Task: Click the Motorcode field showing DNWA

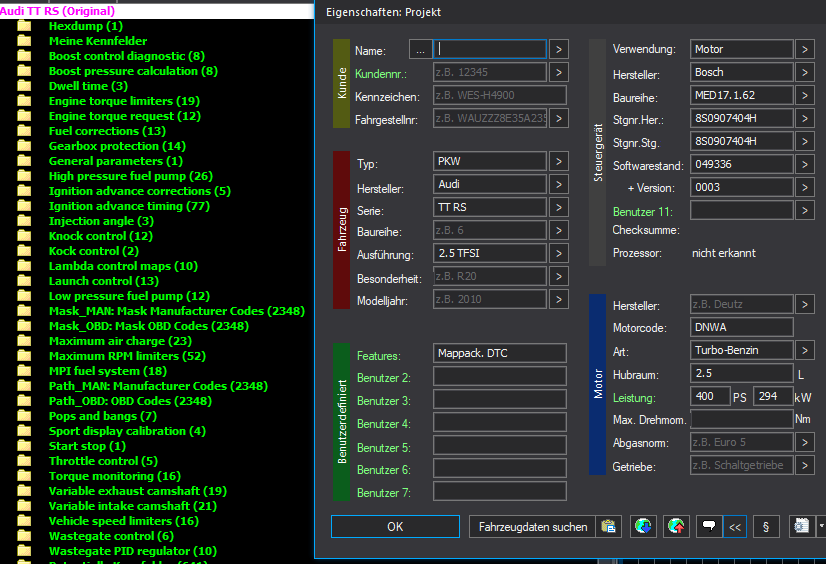Action: [741, 327]
